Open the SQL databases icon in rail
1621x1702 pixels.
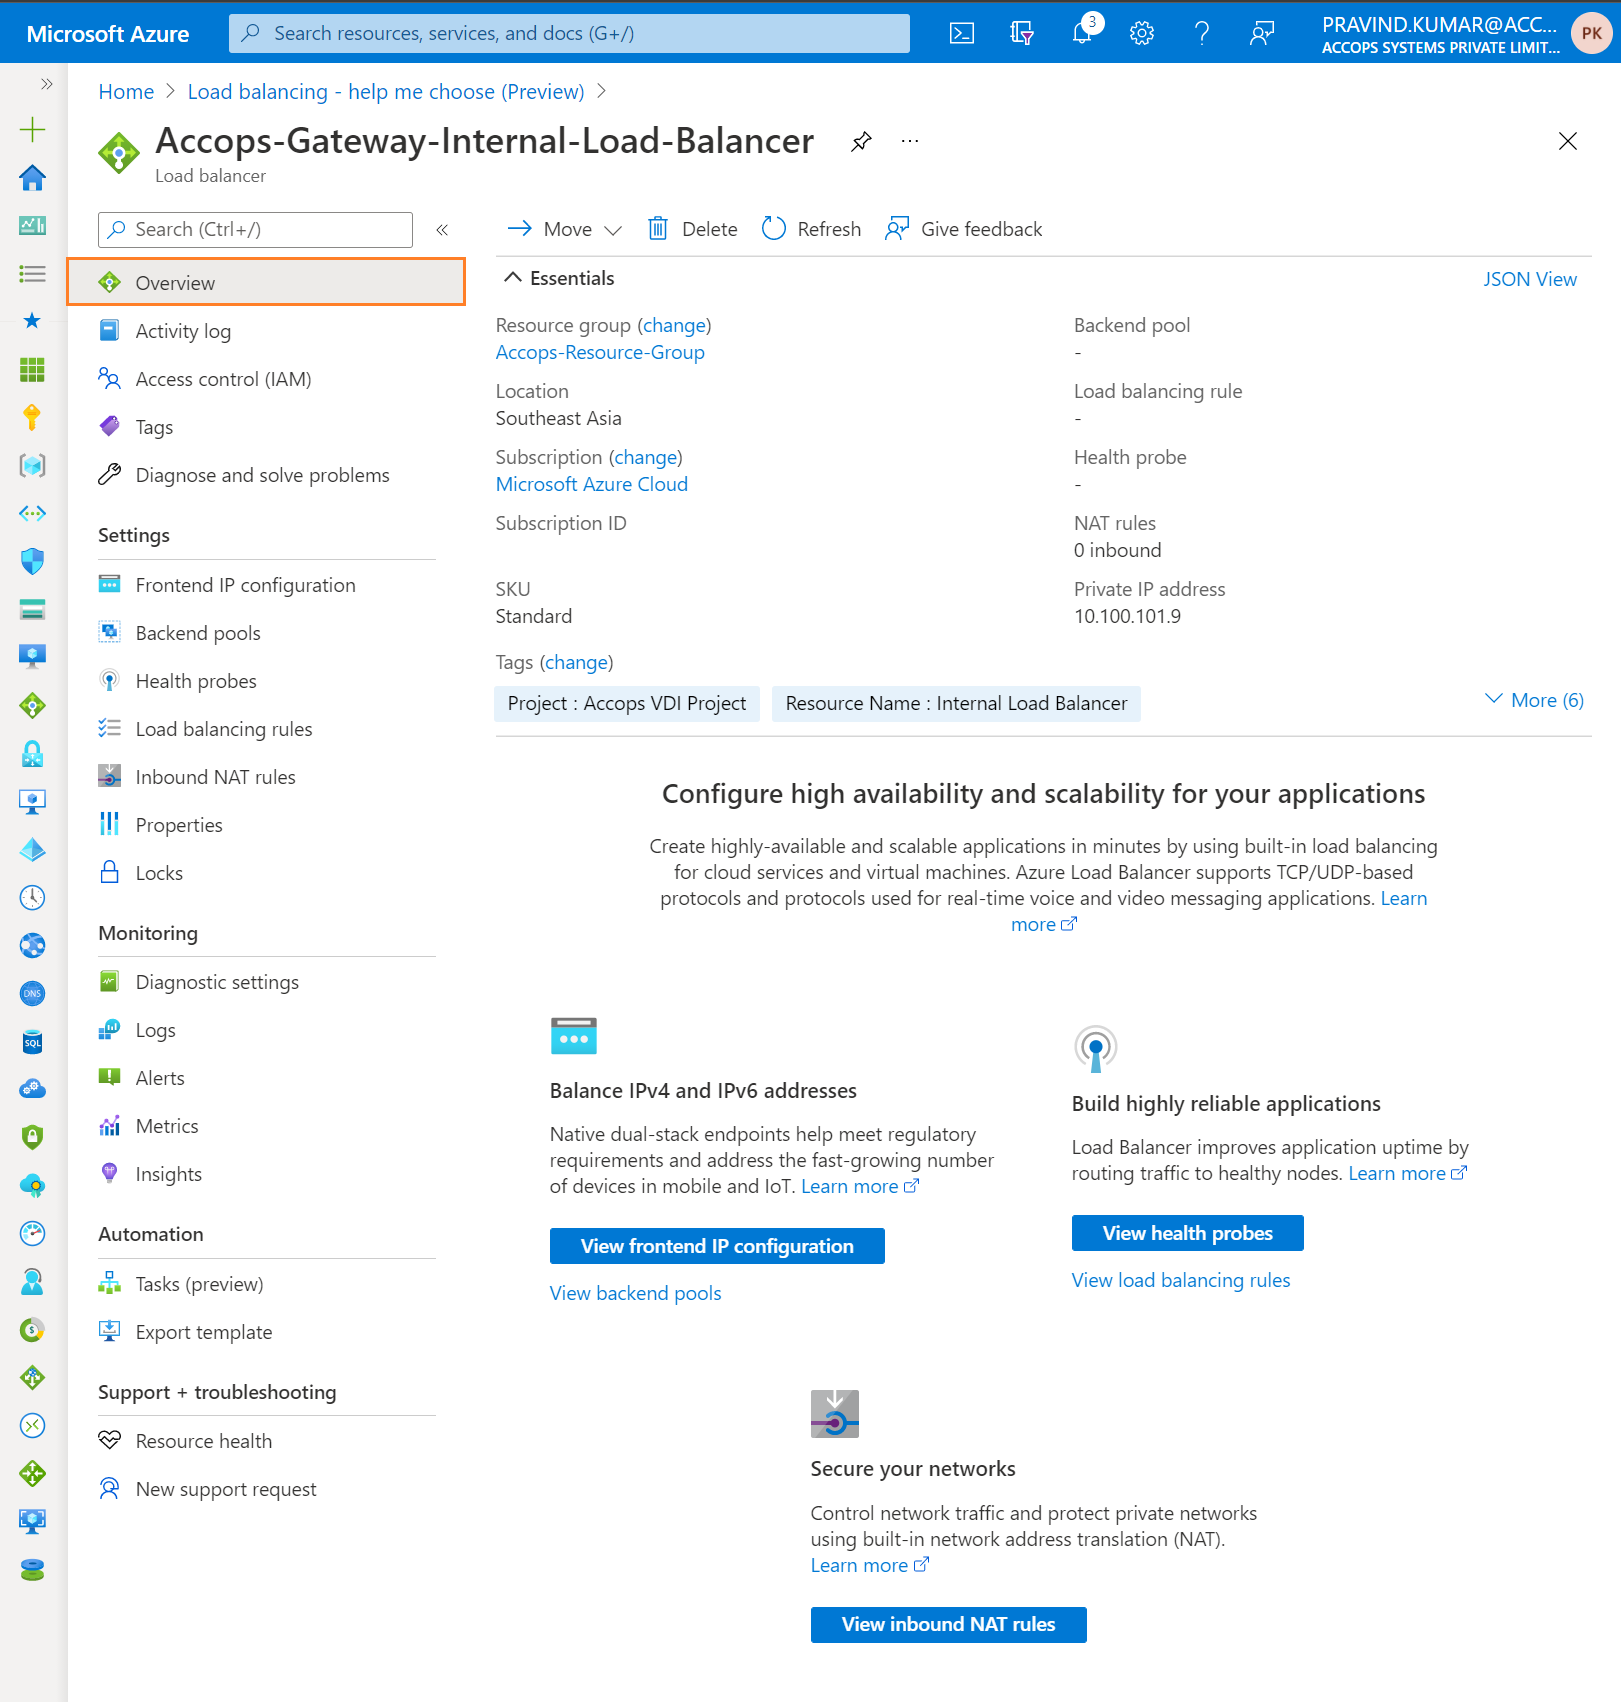pos(33,1042)
